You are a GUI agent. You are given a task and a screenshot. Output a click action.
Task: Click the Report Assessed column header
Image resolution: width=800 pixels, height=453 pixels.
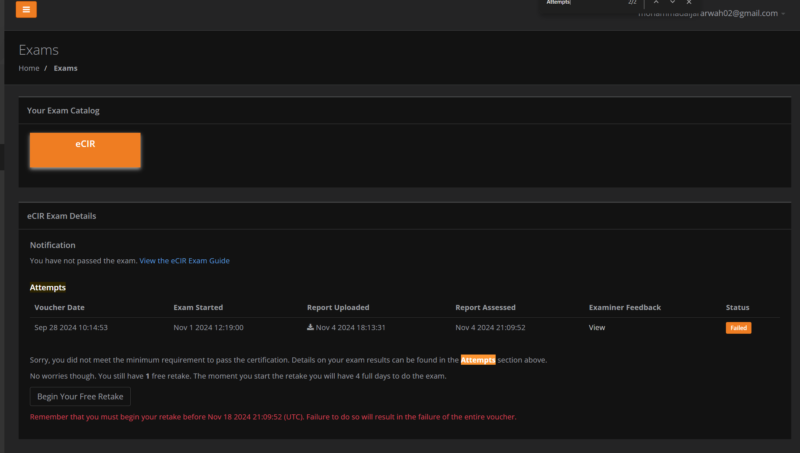485,307
